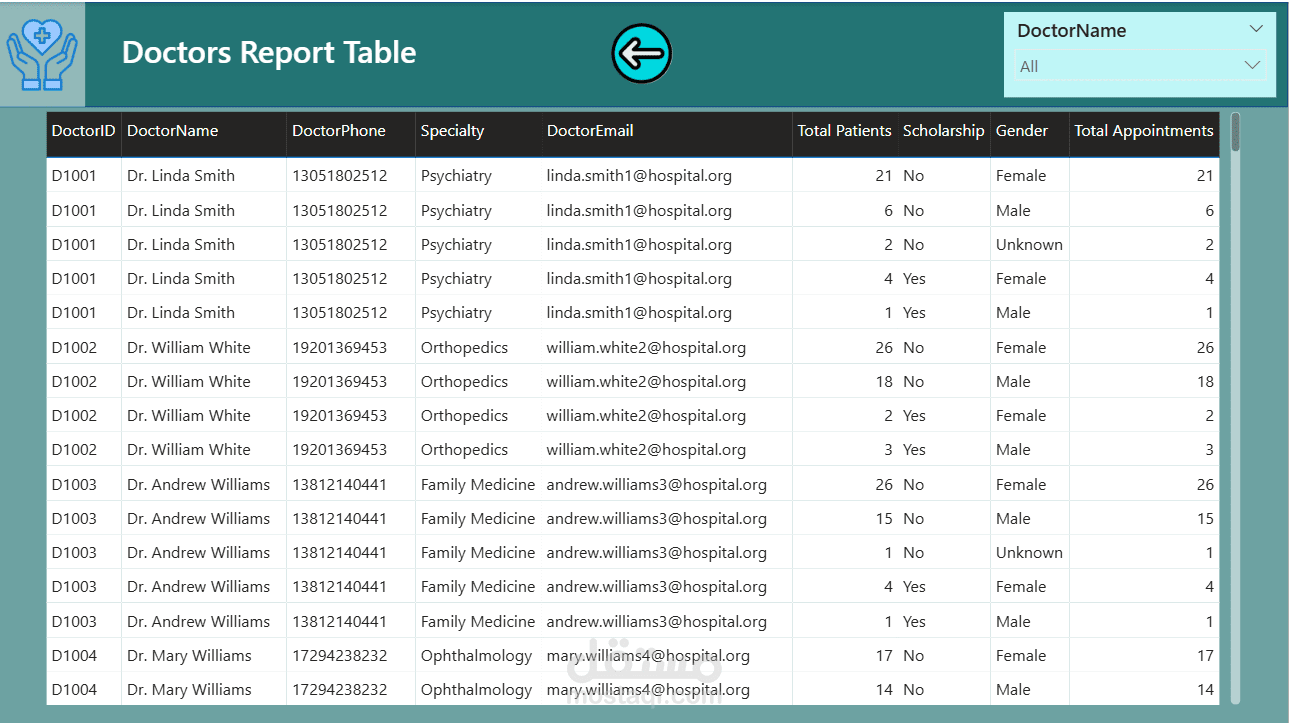Select Family Medicine in Andrew Williams 15-patient row
Screen dimensions: 1289x723
[x=477, y=519]
